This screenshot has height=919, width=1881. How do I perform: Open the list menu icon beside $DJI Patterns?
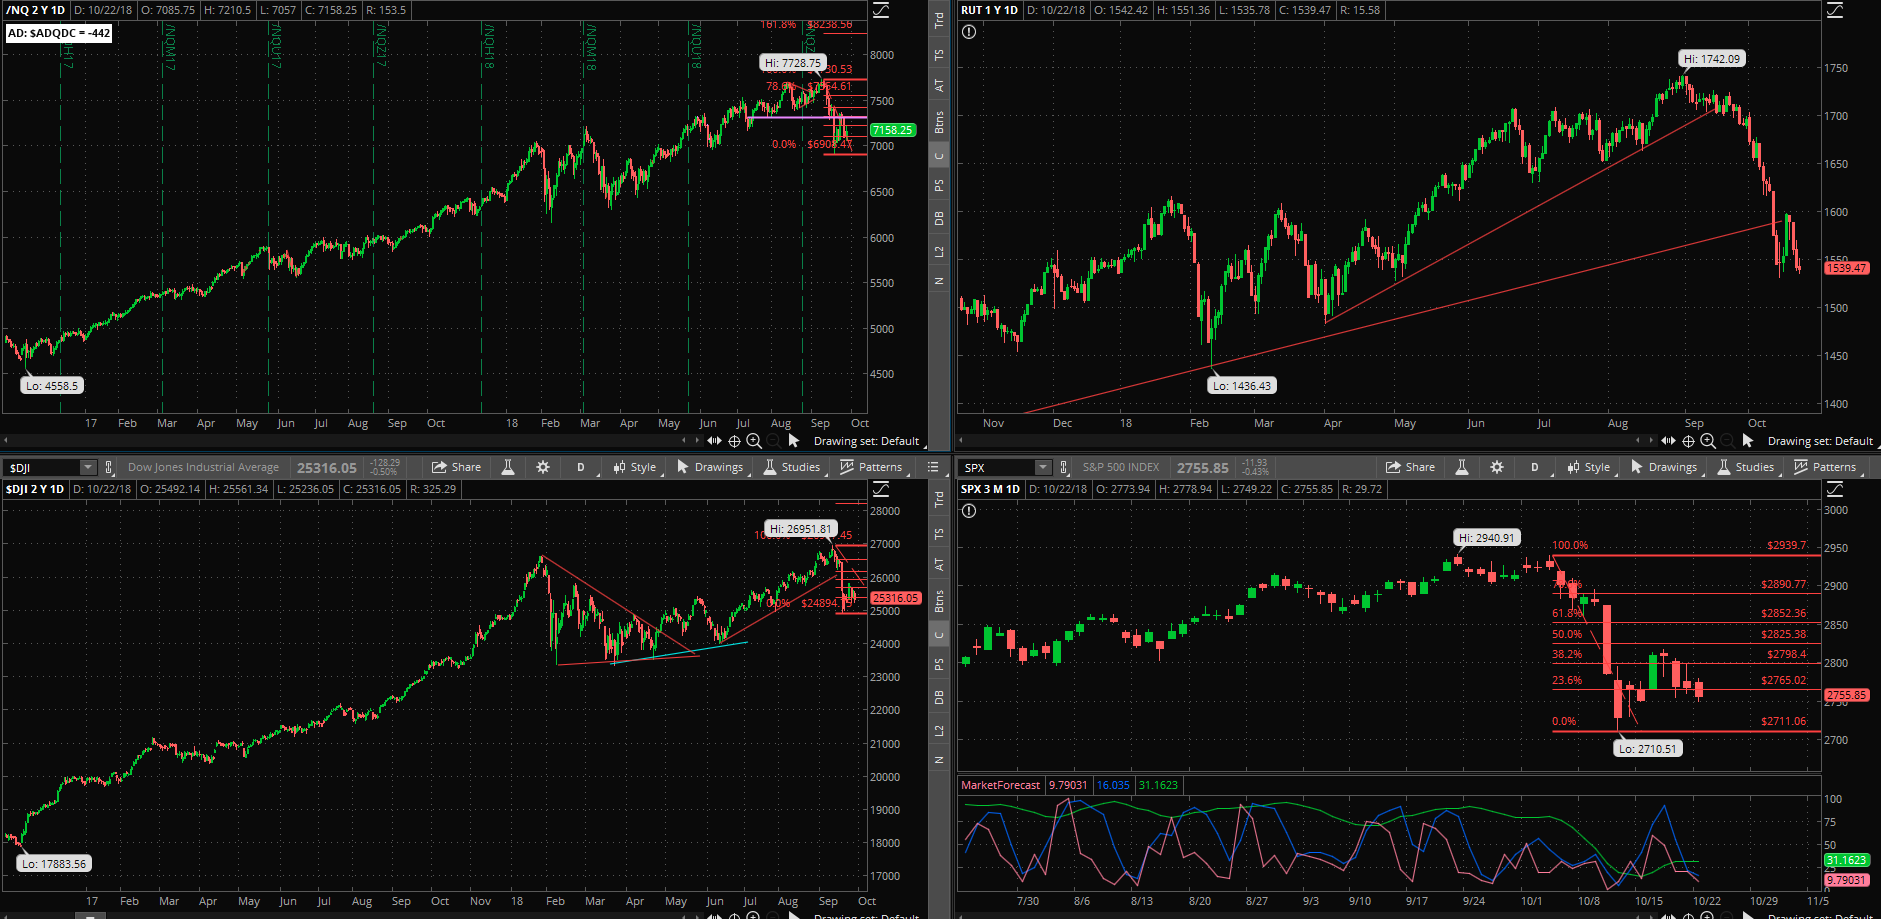coord(933,467)
